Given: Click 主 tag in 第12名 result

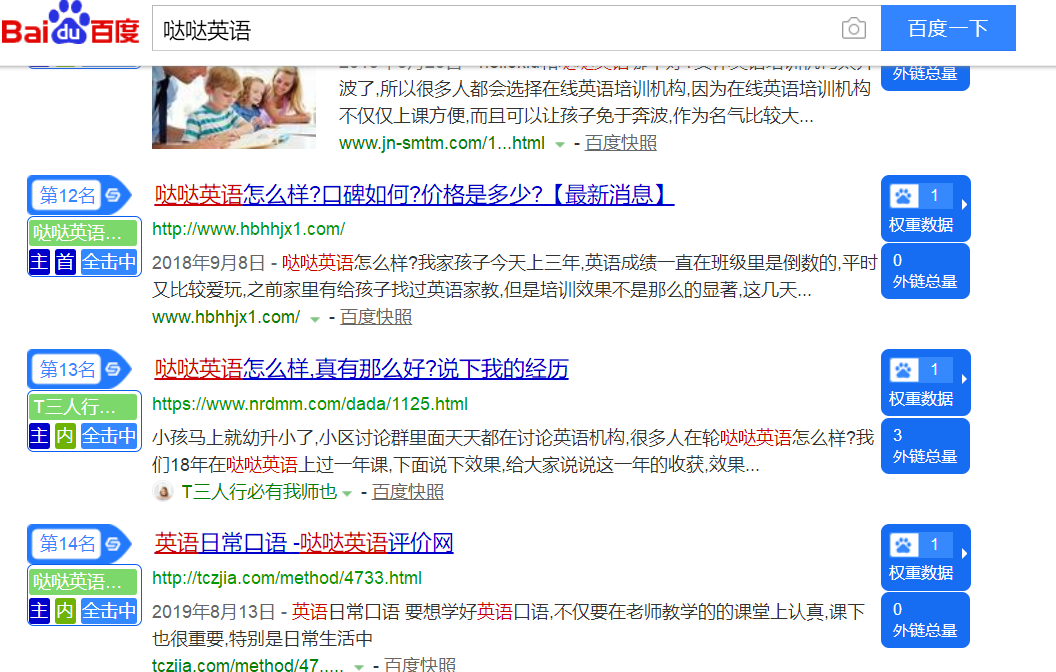Looking at the screenshot, I should coord(40,261).
